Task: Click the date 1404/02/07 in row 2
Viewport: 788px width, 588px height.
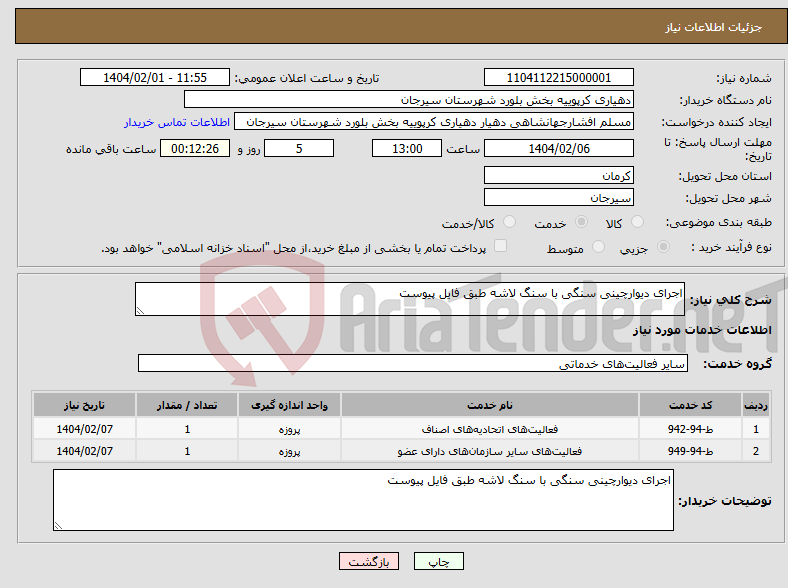Action: point(84,451)
